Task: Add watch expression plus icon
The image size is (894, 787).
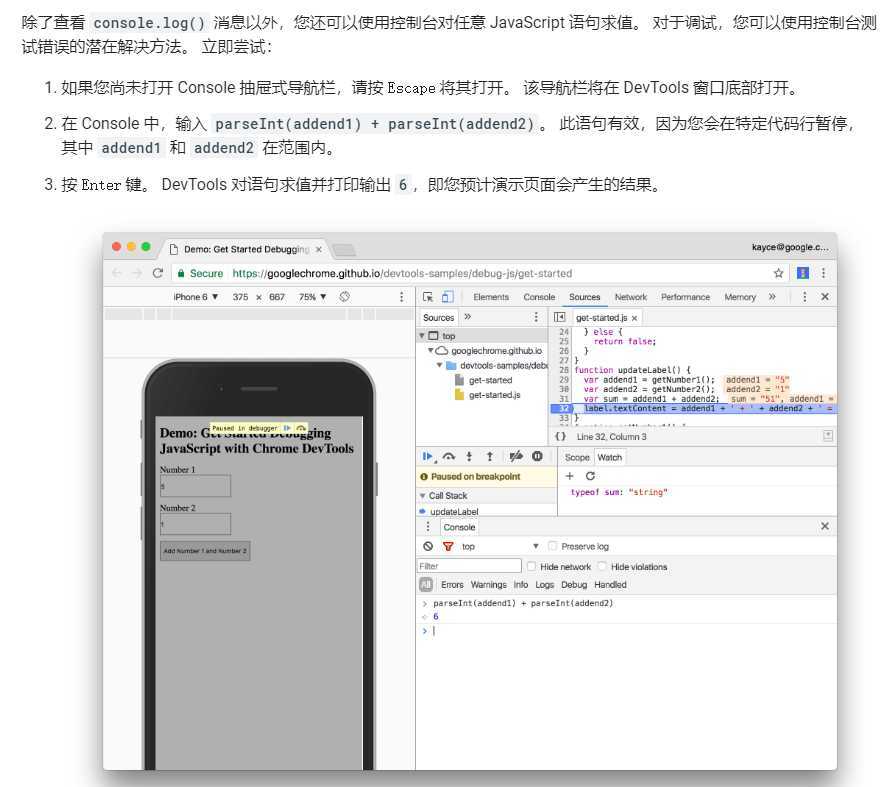Action: click(x=569, y=476)
